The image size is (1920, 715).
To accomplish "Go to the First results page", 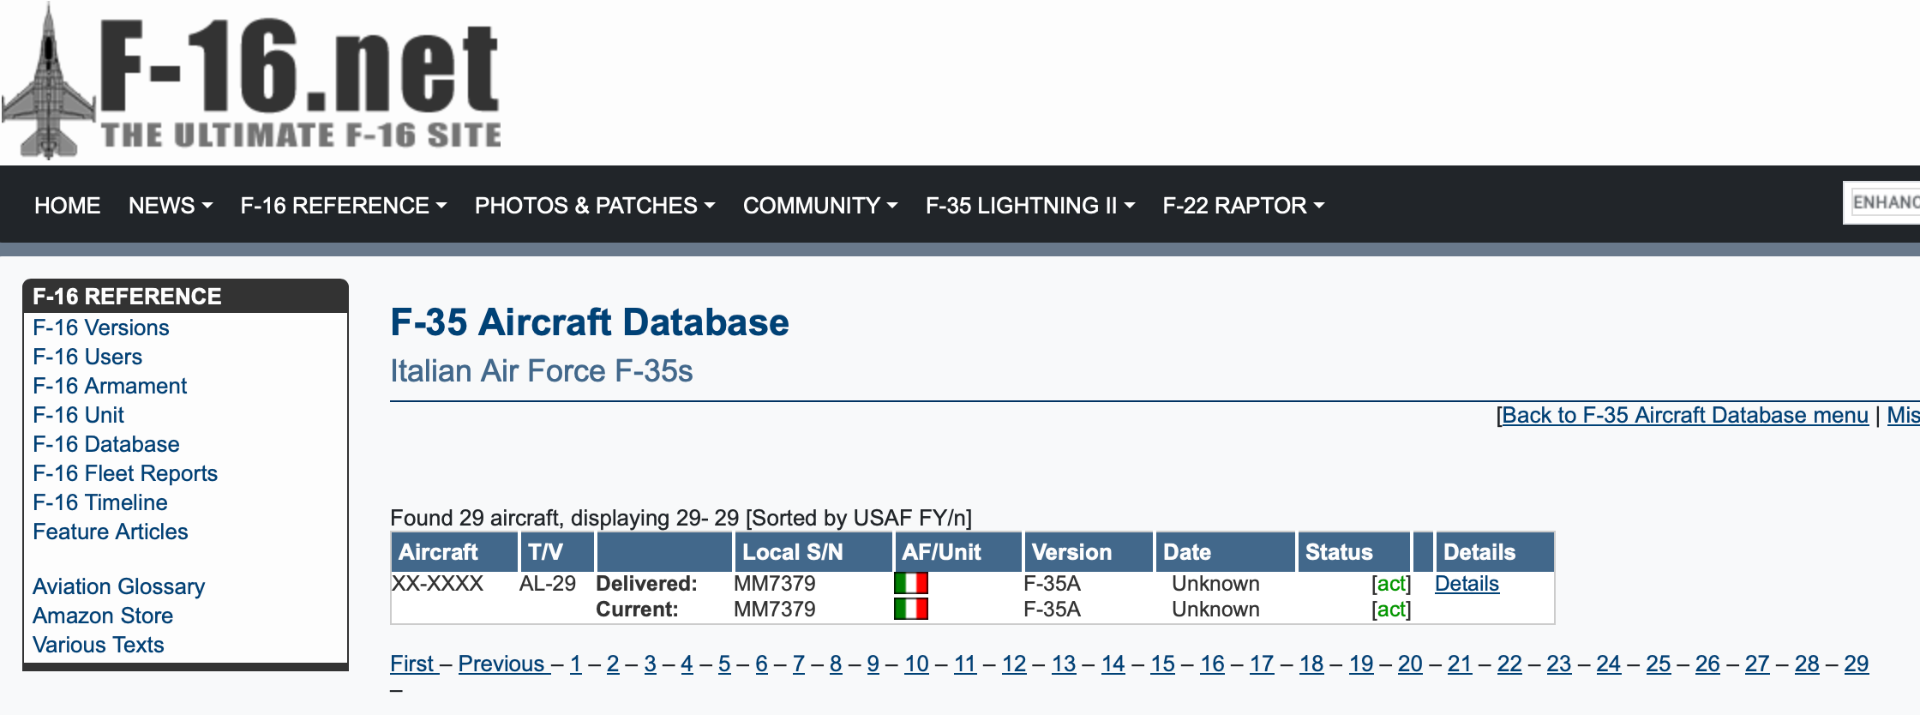I will pyautogui.click(x=412, y=664).
